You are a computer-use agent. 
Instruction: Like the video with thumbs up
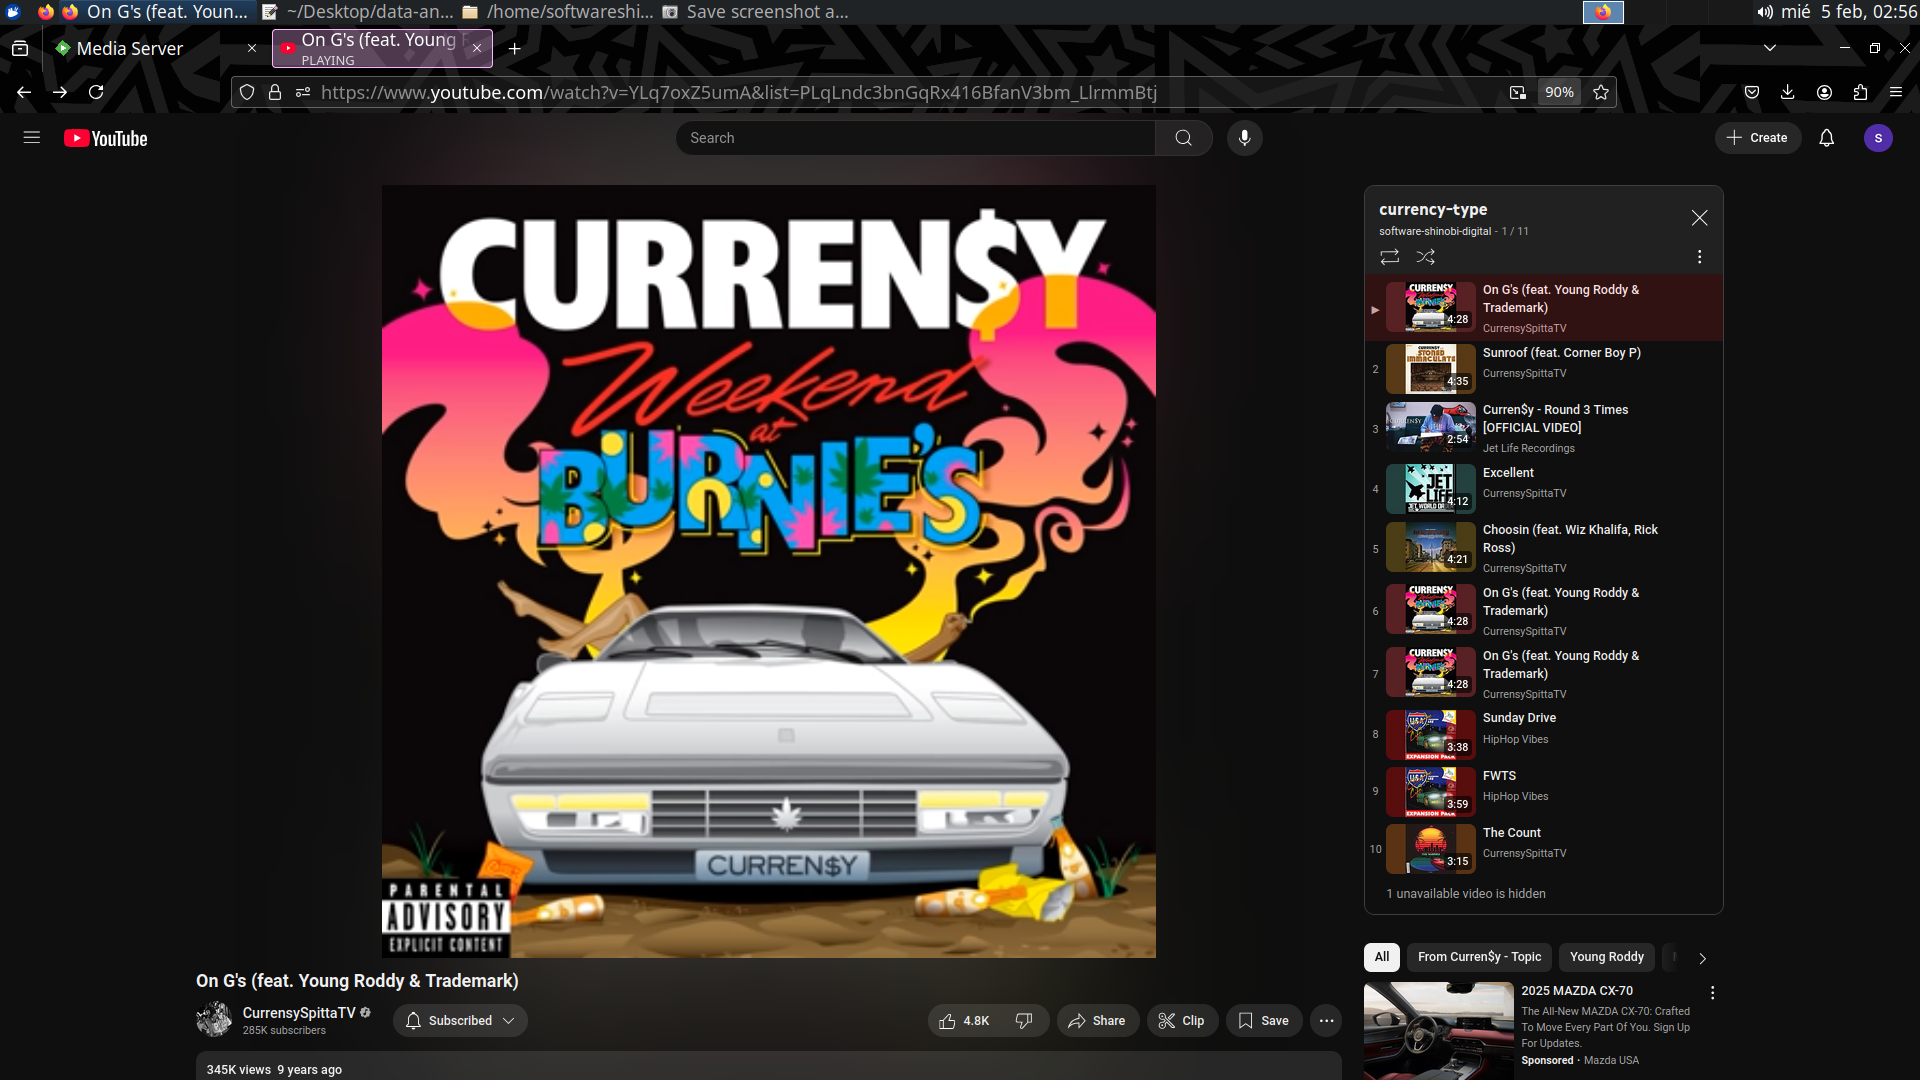click(x=964, y=1020)
